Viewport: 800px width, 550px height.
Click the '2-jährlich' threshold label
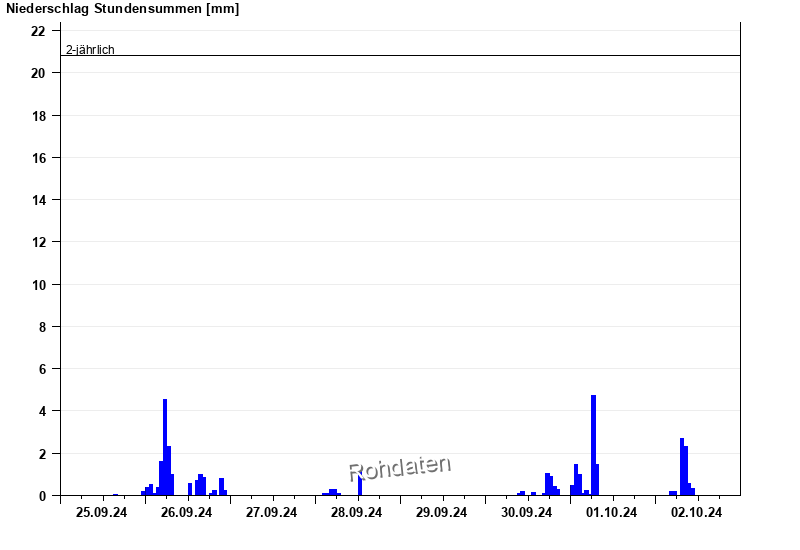point(90,49)
